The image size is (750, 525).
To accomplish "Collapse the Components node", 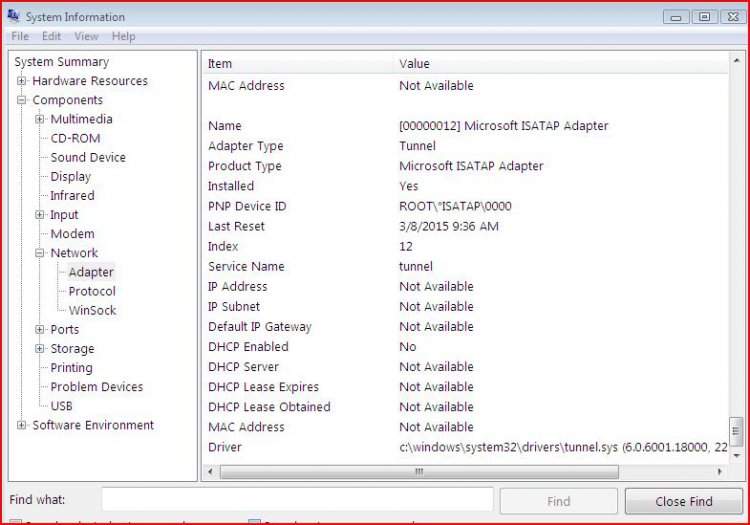I will [x=21, y=100].
